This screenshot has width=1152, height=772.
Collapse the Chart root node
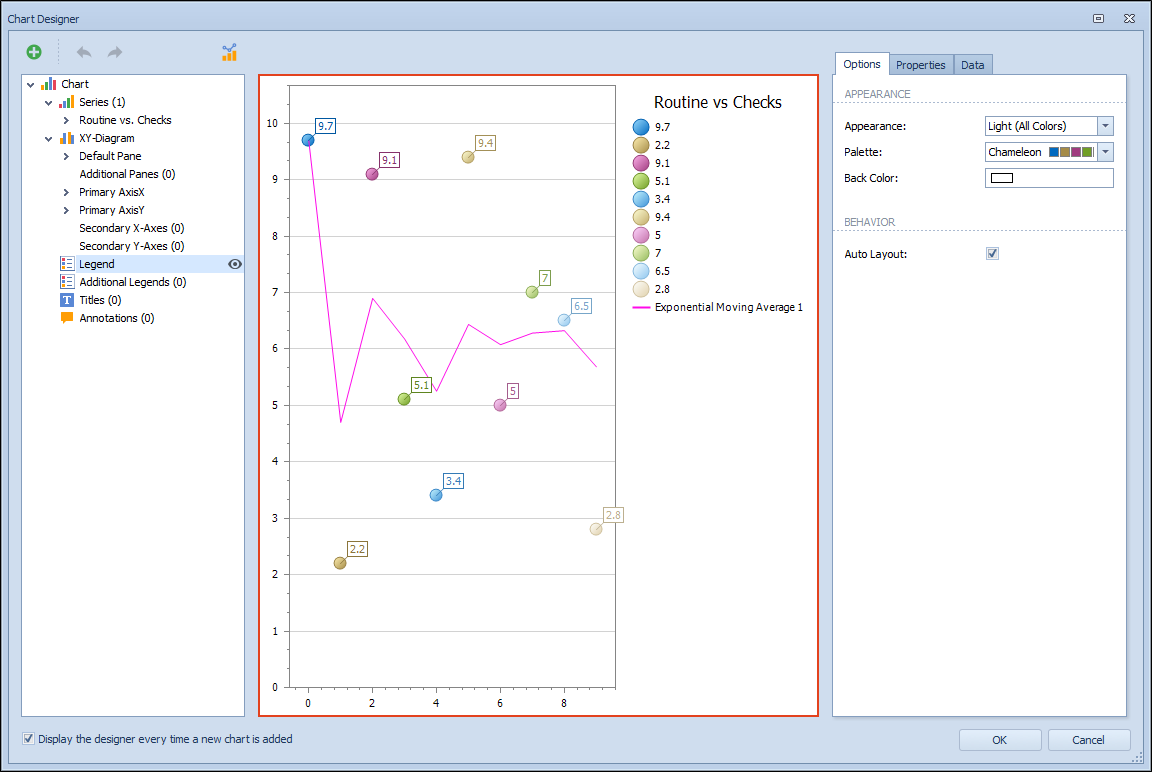click(31, 84)
